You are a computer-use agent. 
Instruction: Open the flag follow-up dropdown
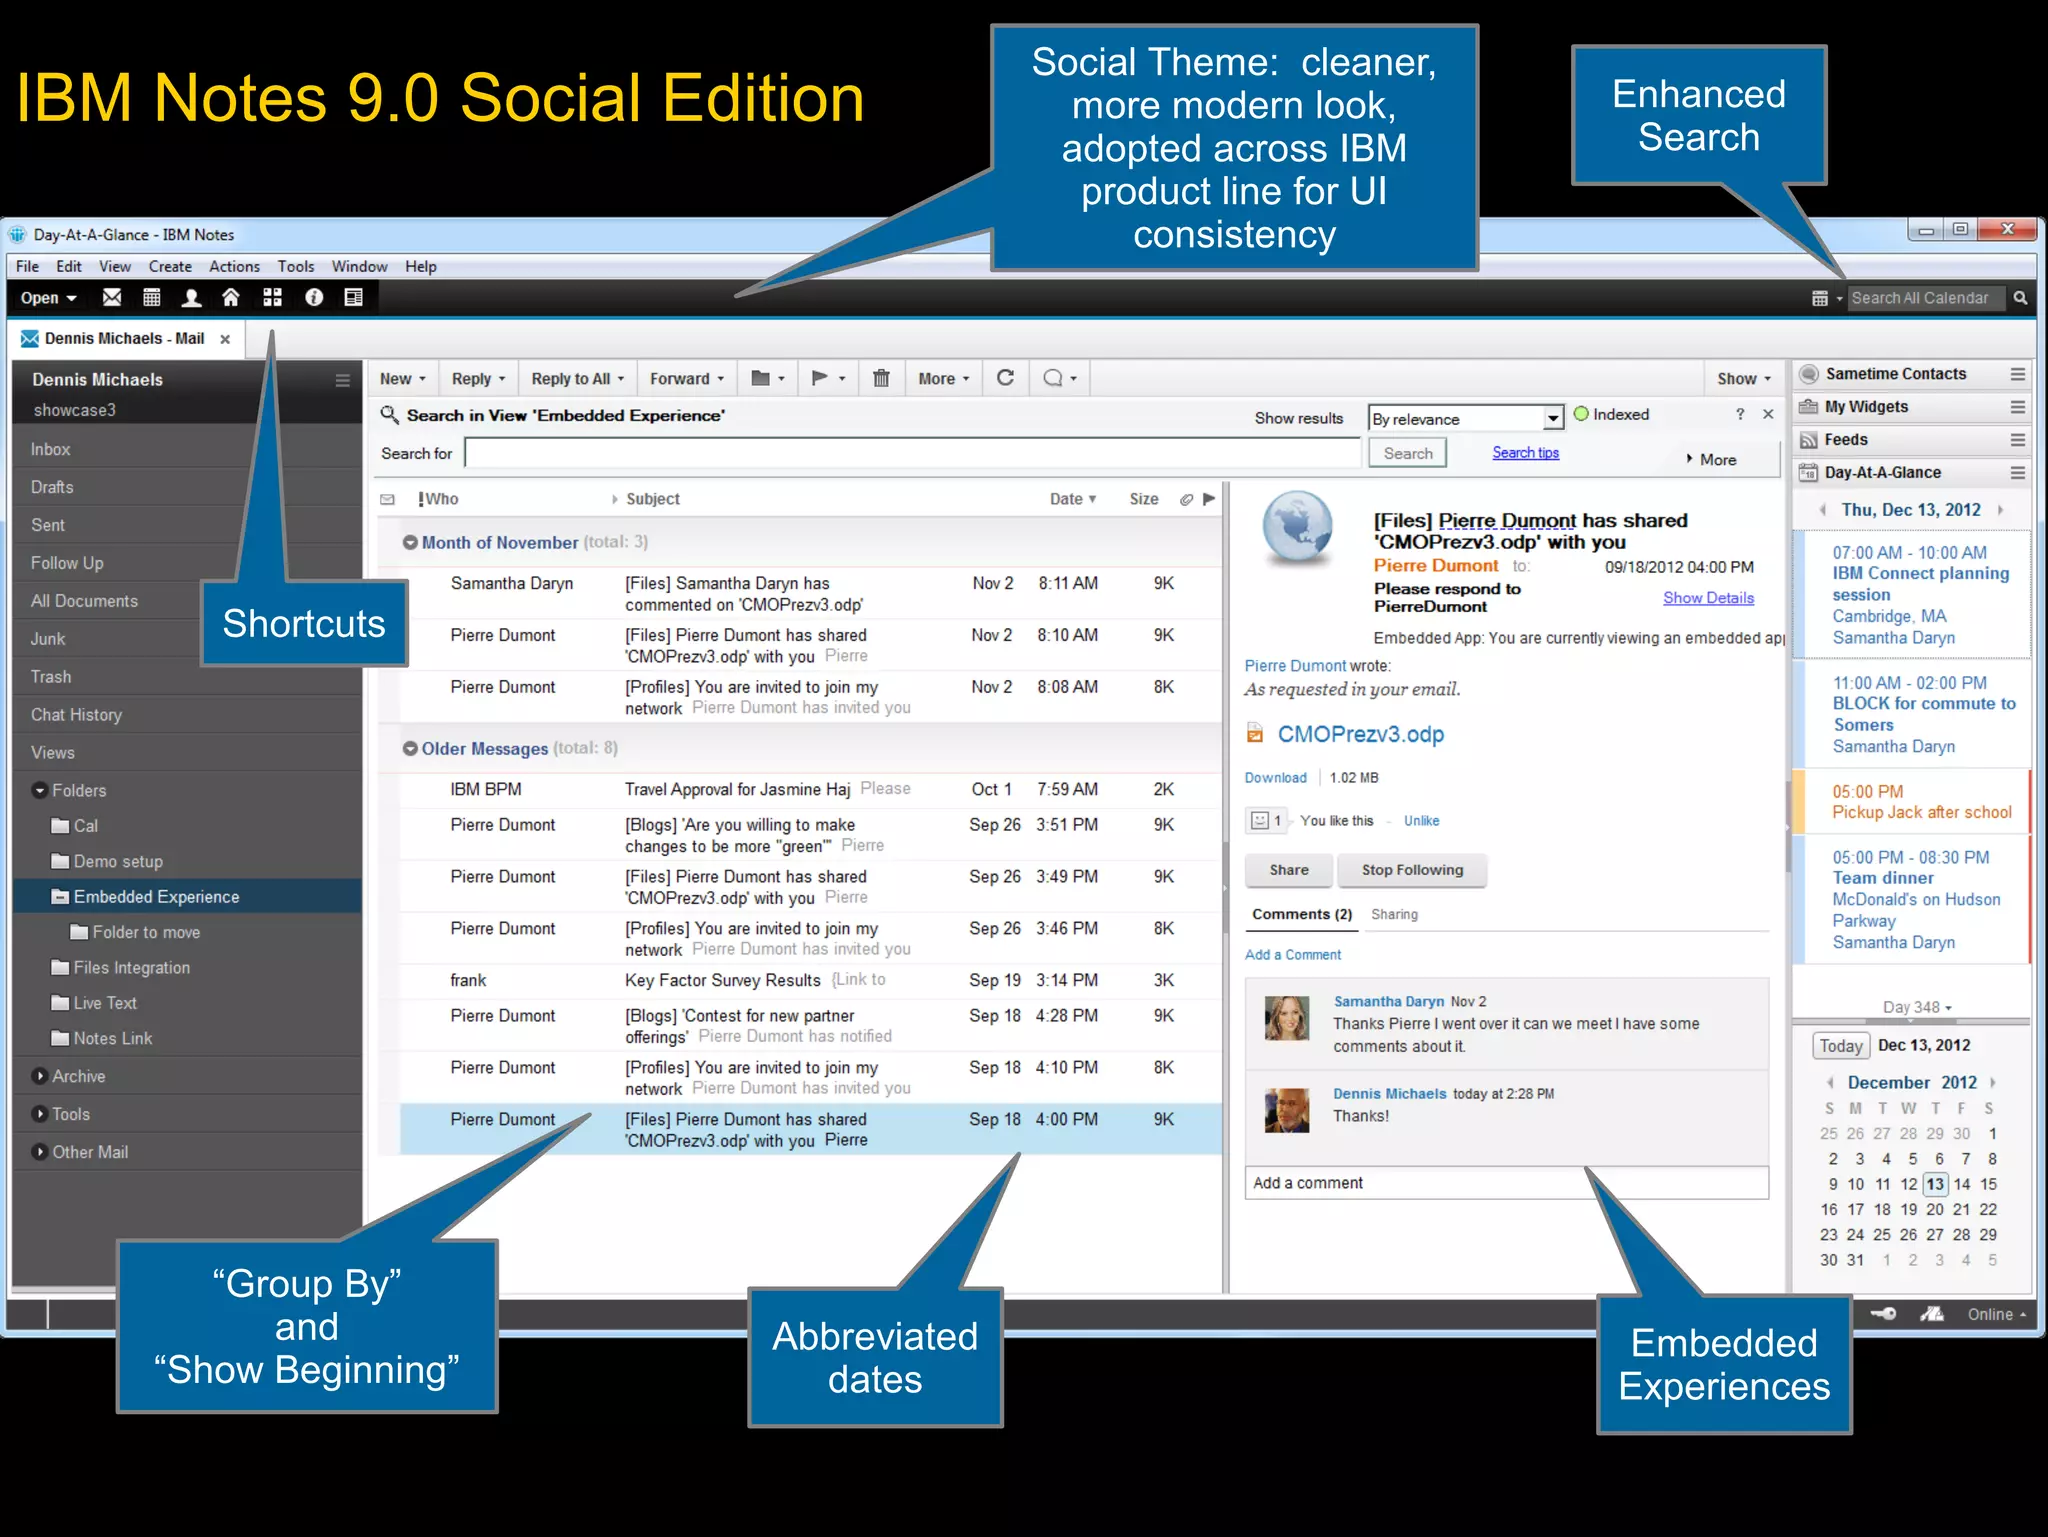coord(828,378)
